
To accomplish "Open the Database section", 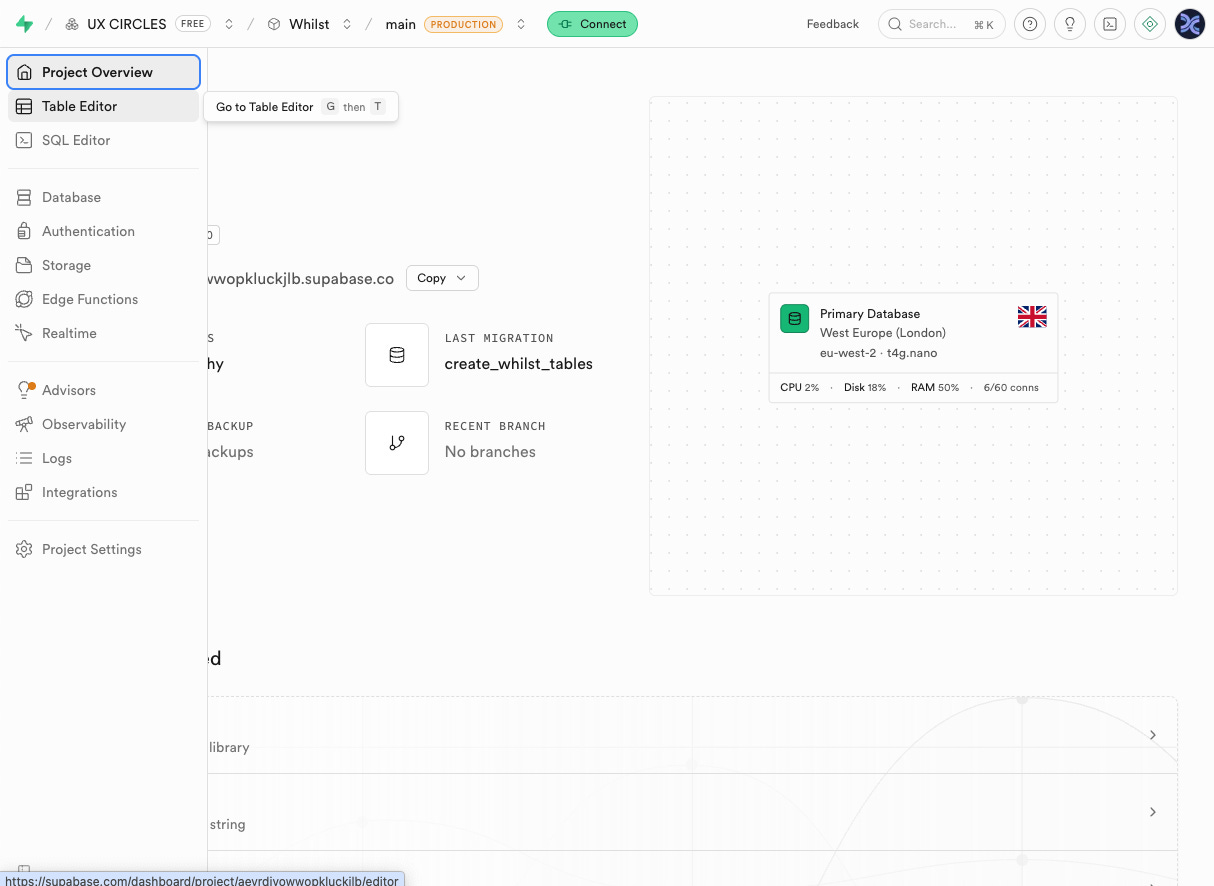I will click(x=104, y=197).
